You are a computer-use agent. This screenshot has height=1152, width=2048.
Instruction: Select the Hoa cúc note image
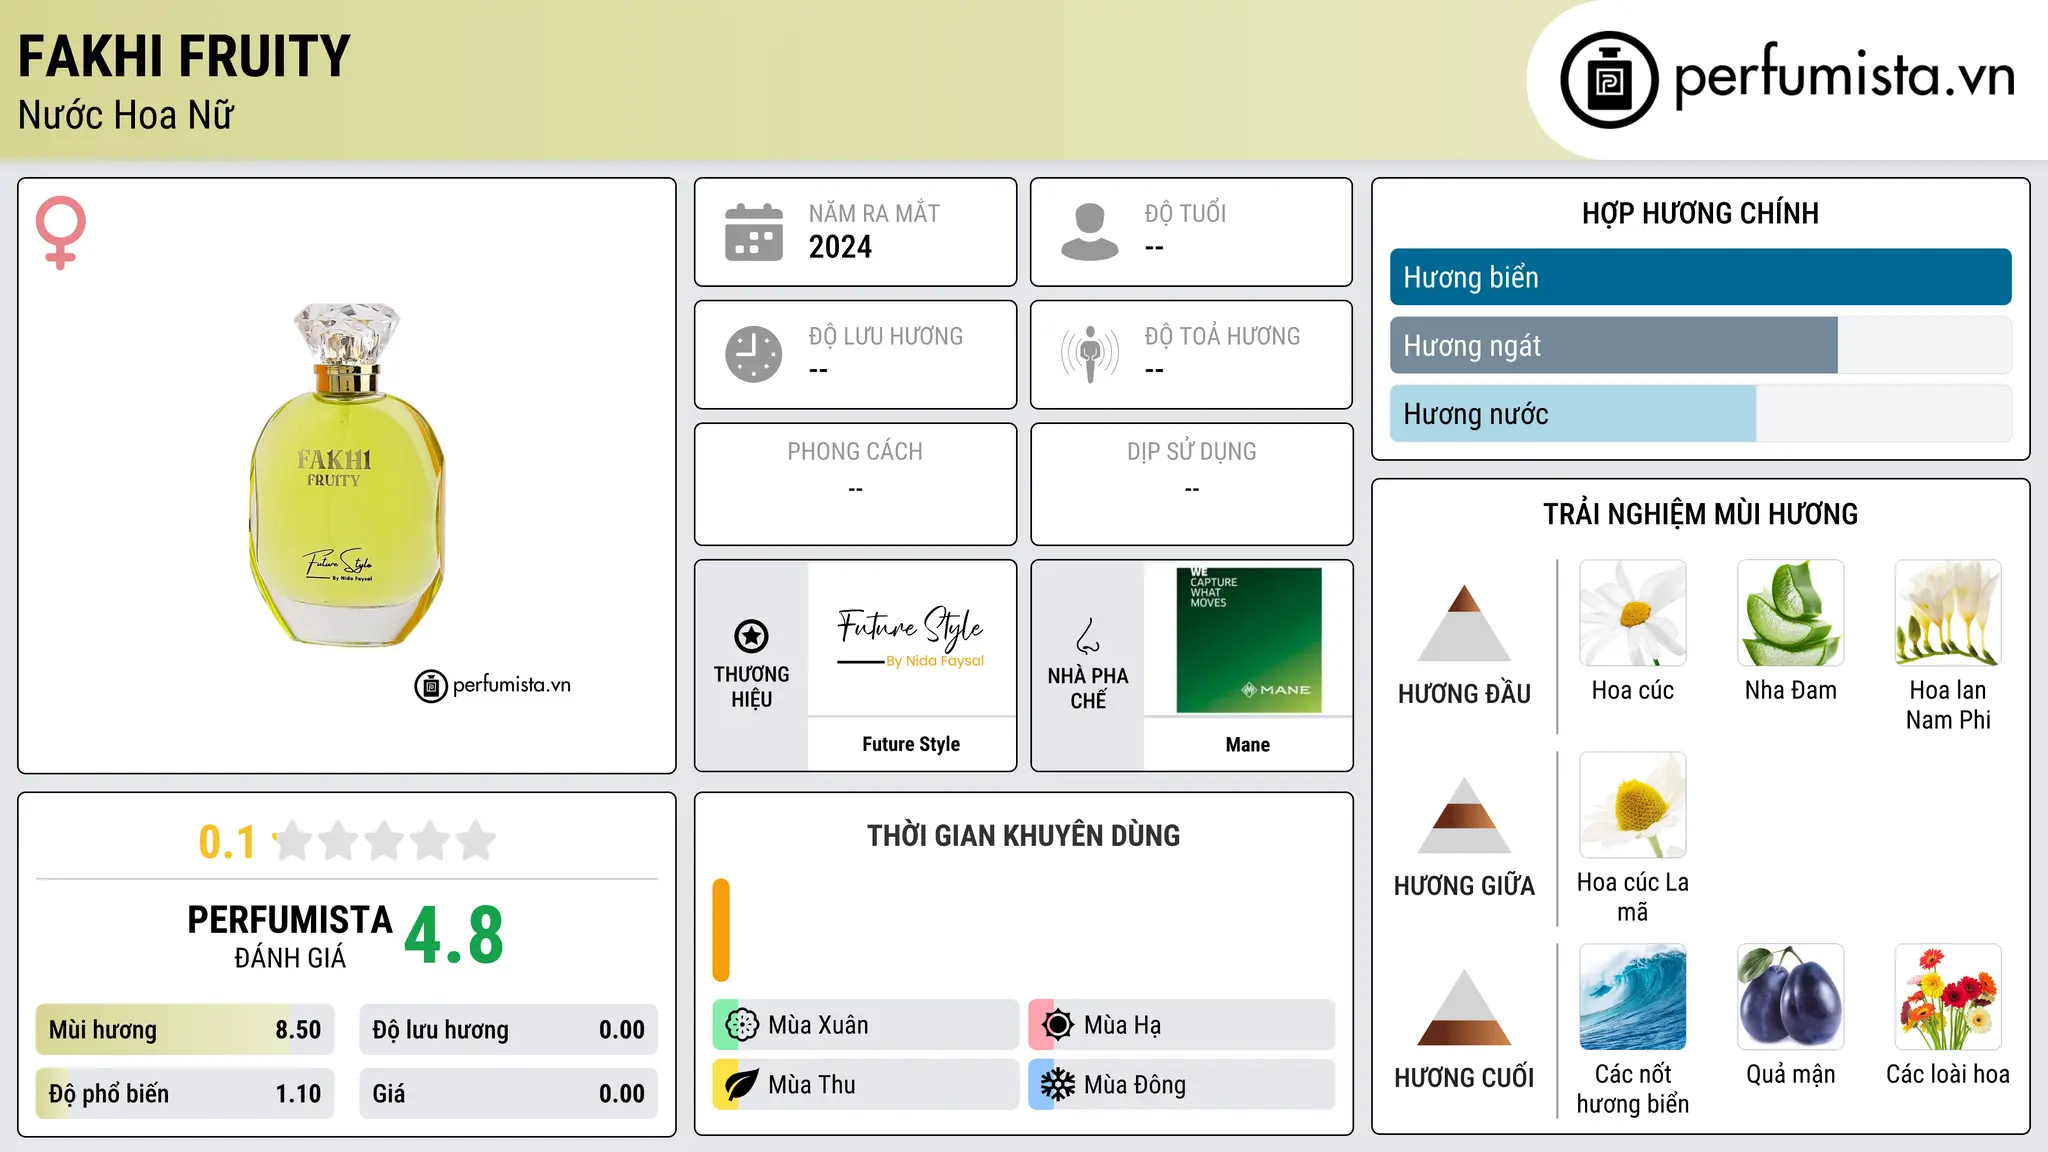[1633, 613]
